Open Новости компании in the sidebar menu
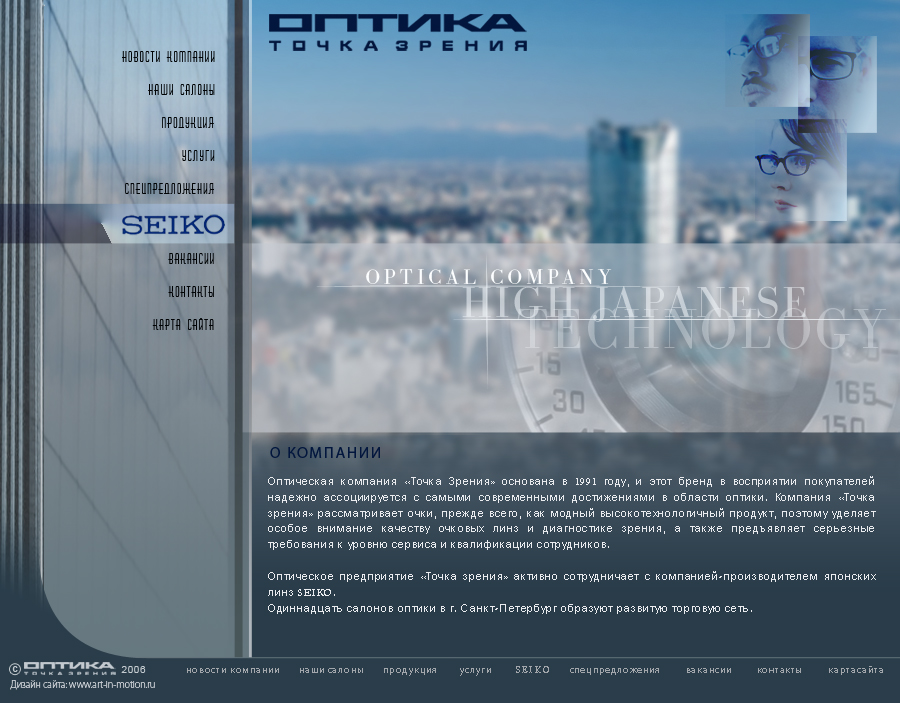The image size is (900, 703). pos(168,57)
